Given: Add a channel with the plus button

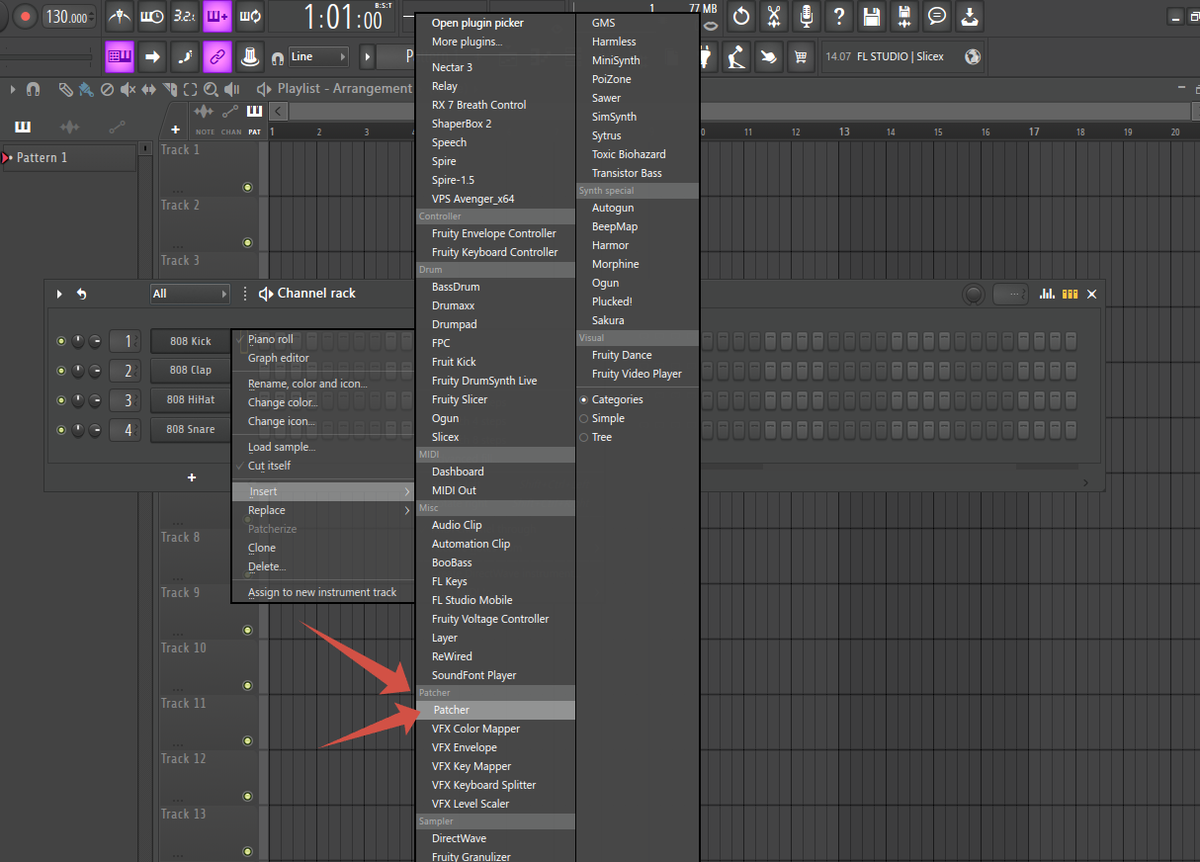Looking at the screenshot, I should [192, 478].
